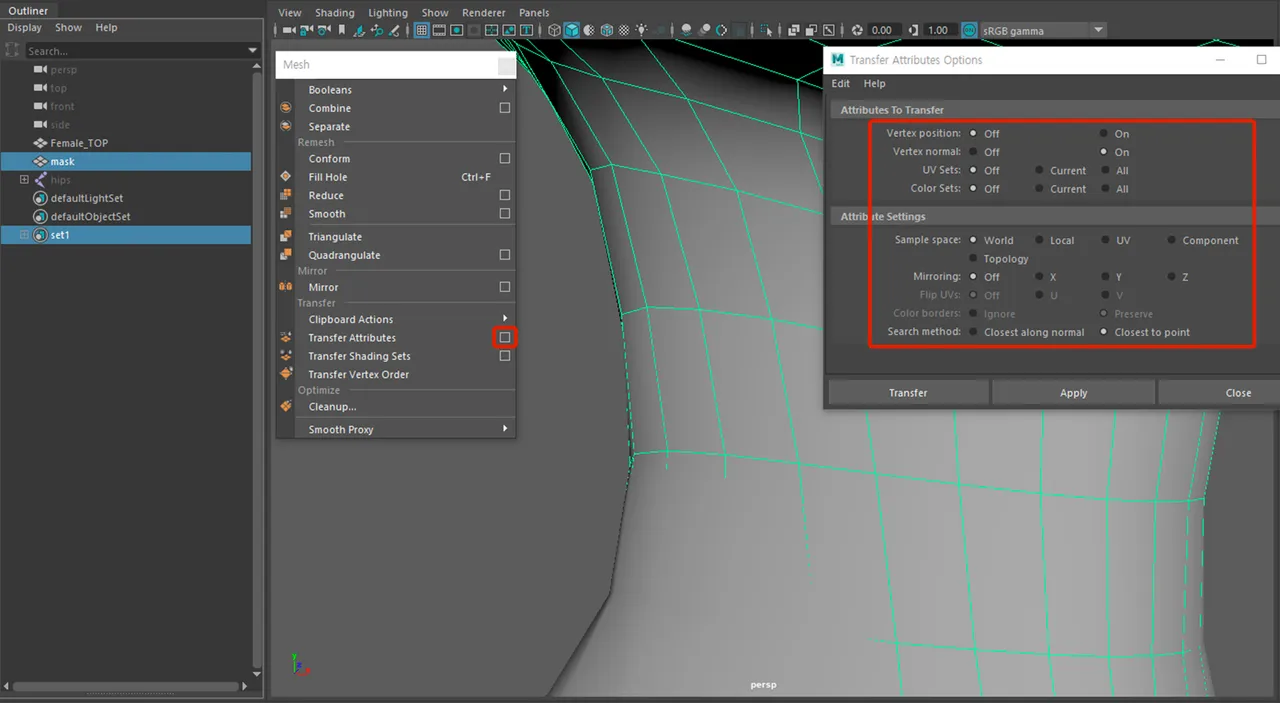
Task: Select the smooth shade all icon
Action: tap(572, 30)
